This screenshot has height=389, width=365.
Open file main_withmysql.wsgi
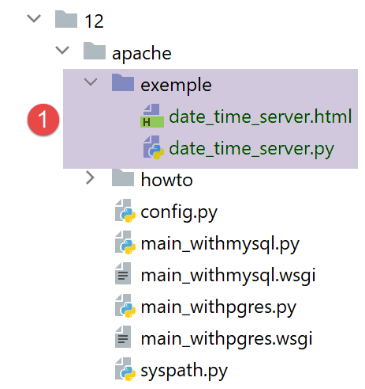point(228,275)
